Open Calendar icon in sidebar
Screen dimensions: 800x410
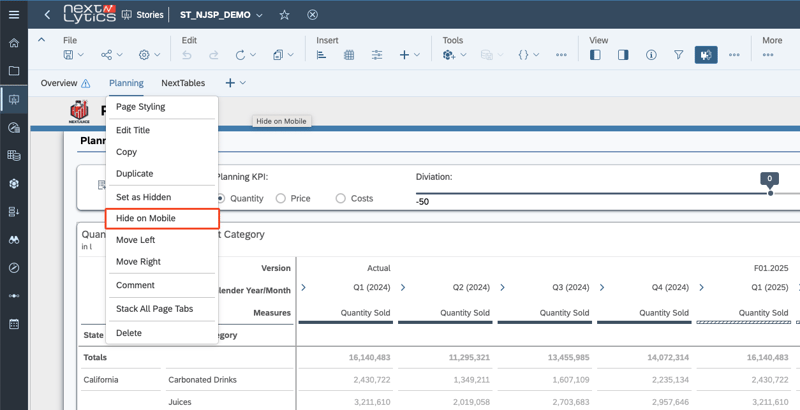point(14,324)
